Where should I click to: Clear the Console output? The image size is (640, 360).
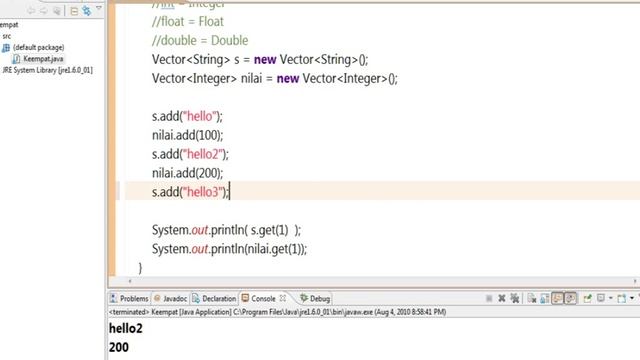pos(531,299)
